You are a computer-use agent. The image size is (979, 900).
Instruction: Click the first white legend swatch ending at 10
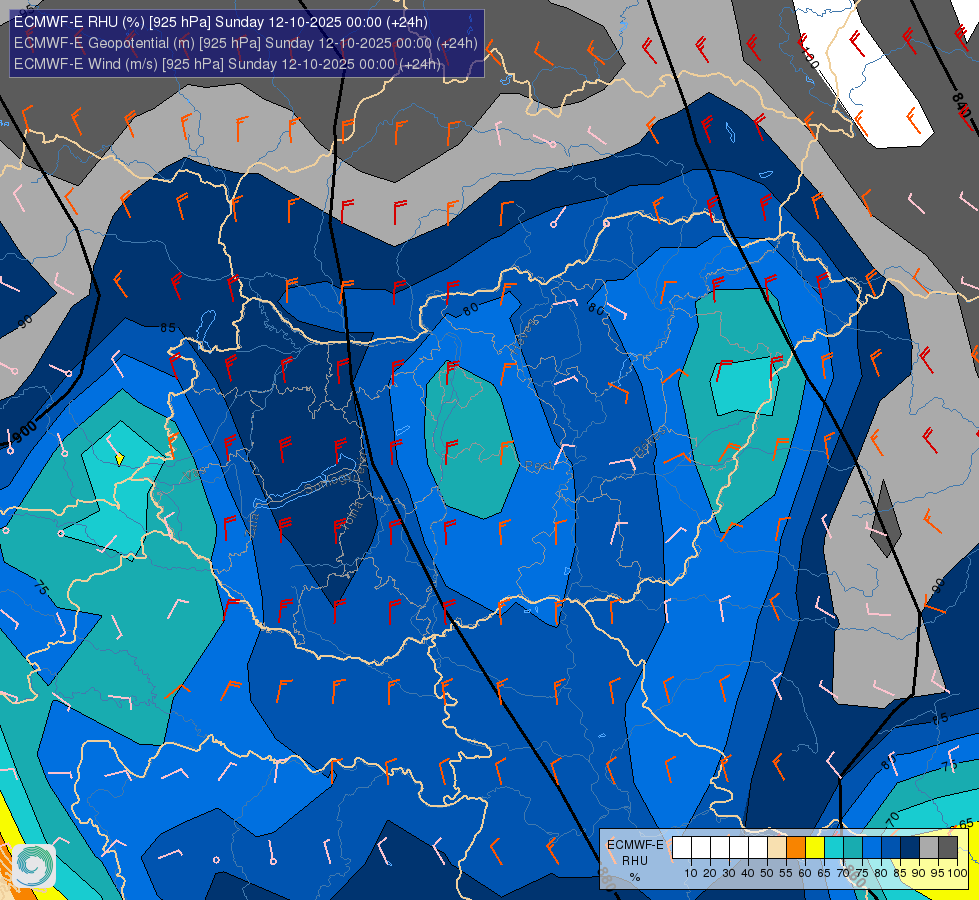(682, 848)
